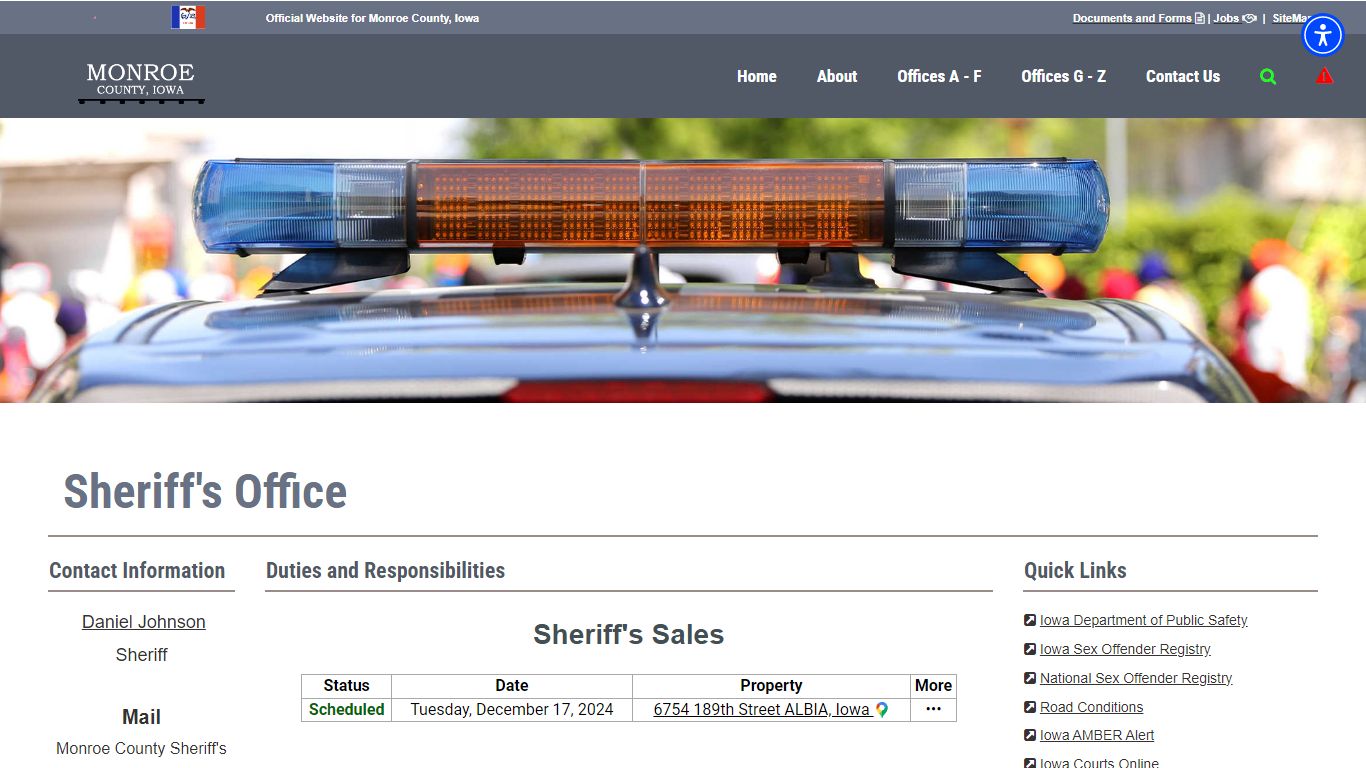Open Iowa Department of Public Safety link
Image resolution: width=1366 pixels, height=768 pixels.
point(1143,620)
